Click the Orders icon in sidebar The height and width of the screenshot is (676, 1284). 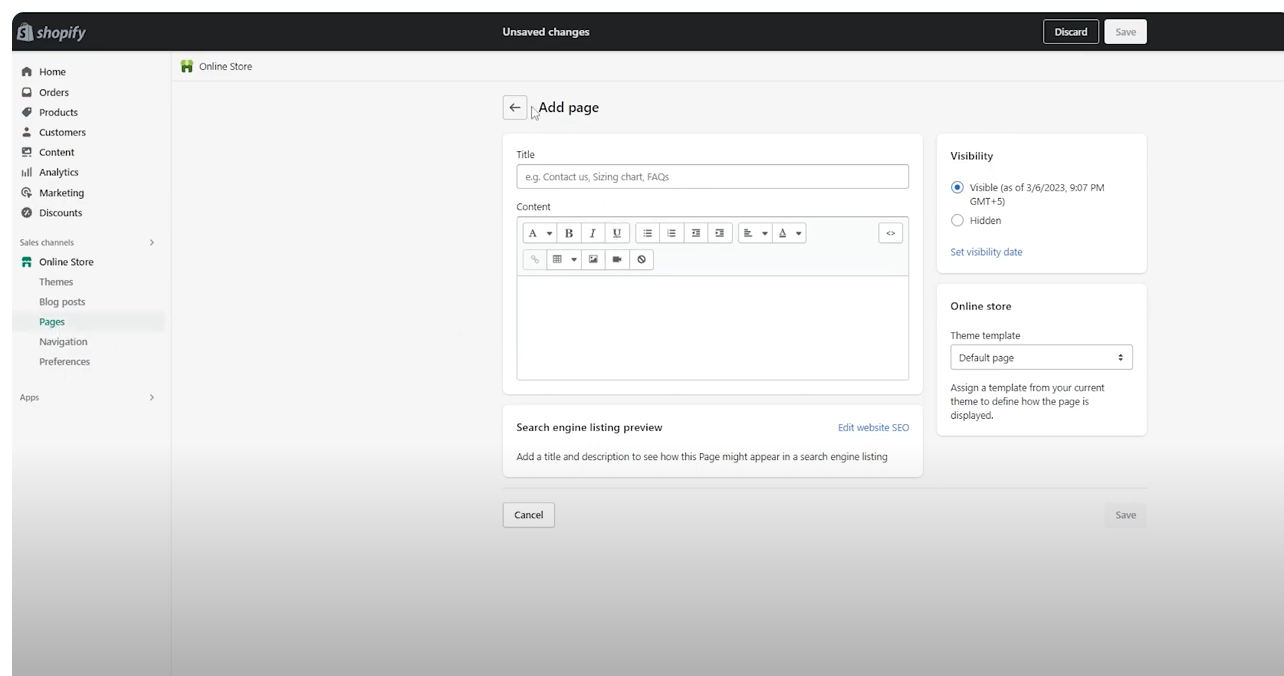click(27, 92)
